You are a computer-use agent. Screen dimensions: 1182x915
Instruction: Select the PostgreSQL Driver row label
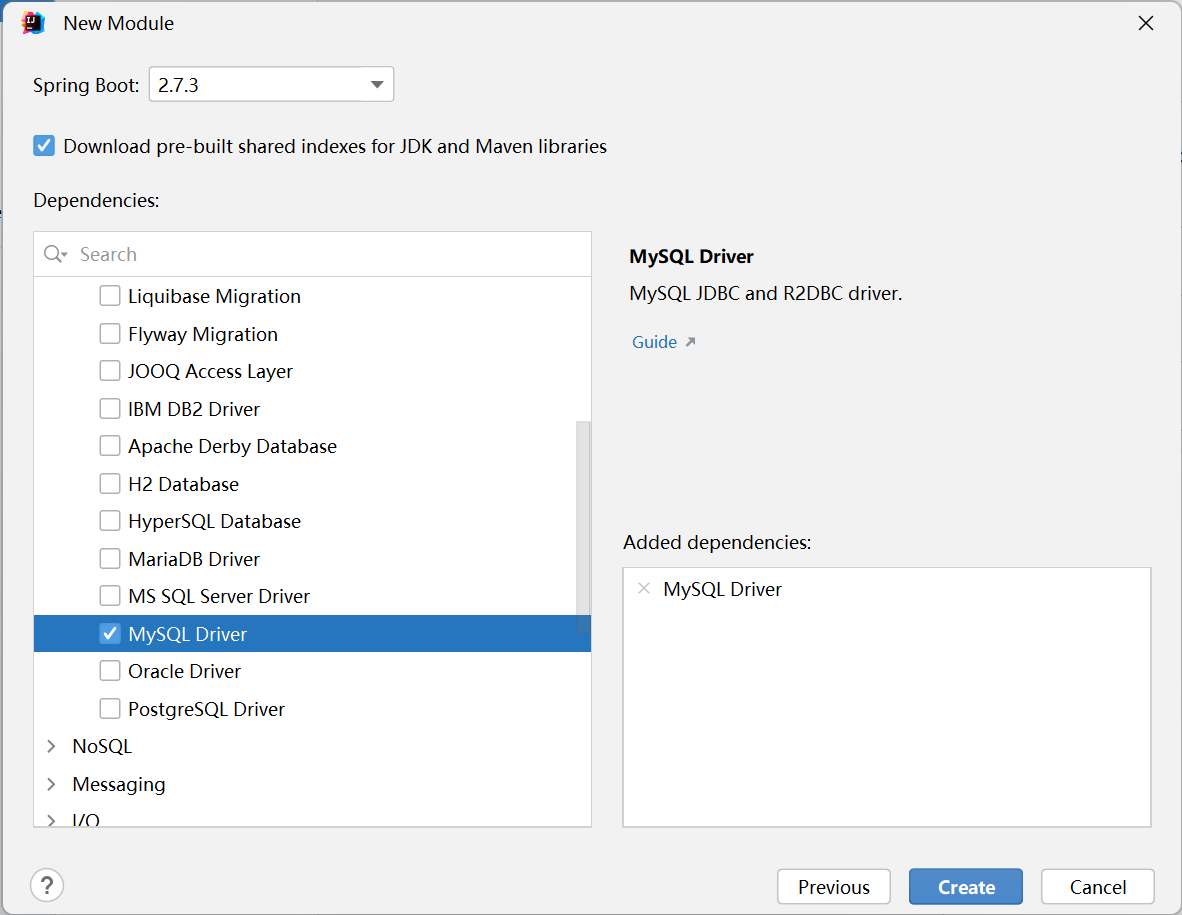[x=207, y=709]
